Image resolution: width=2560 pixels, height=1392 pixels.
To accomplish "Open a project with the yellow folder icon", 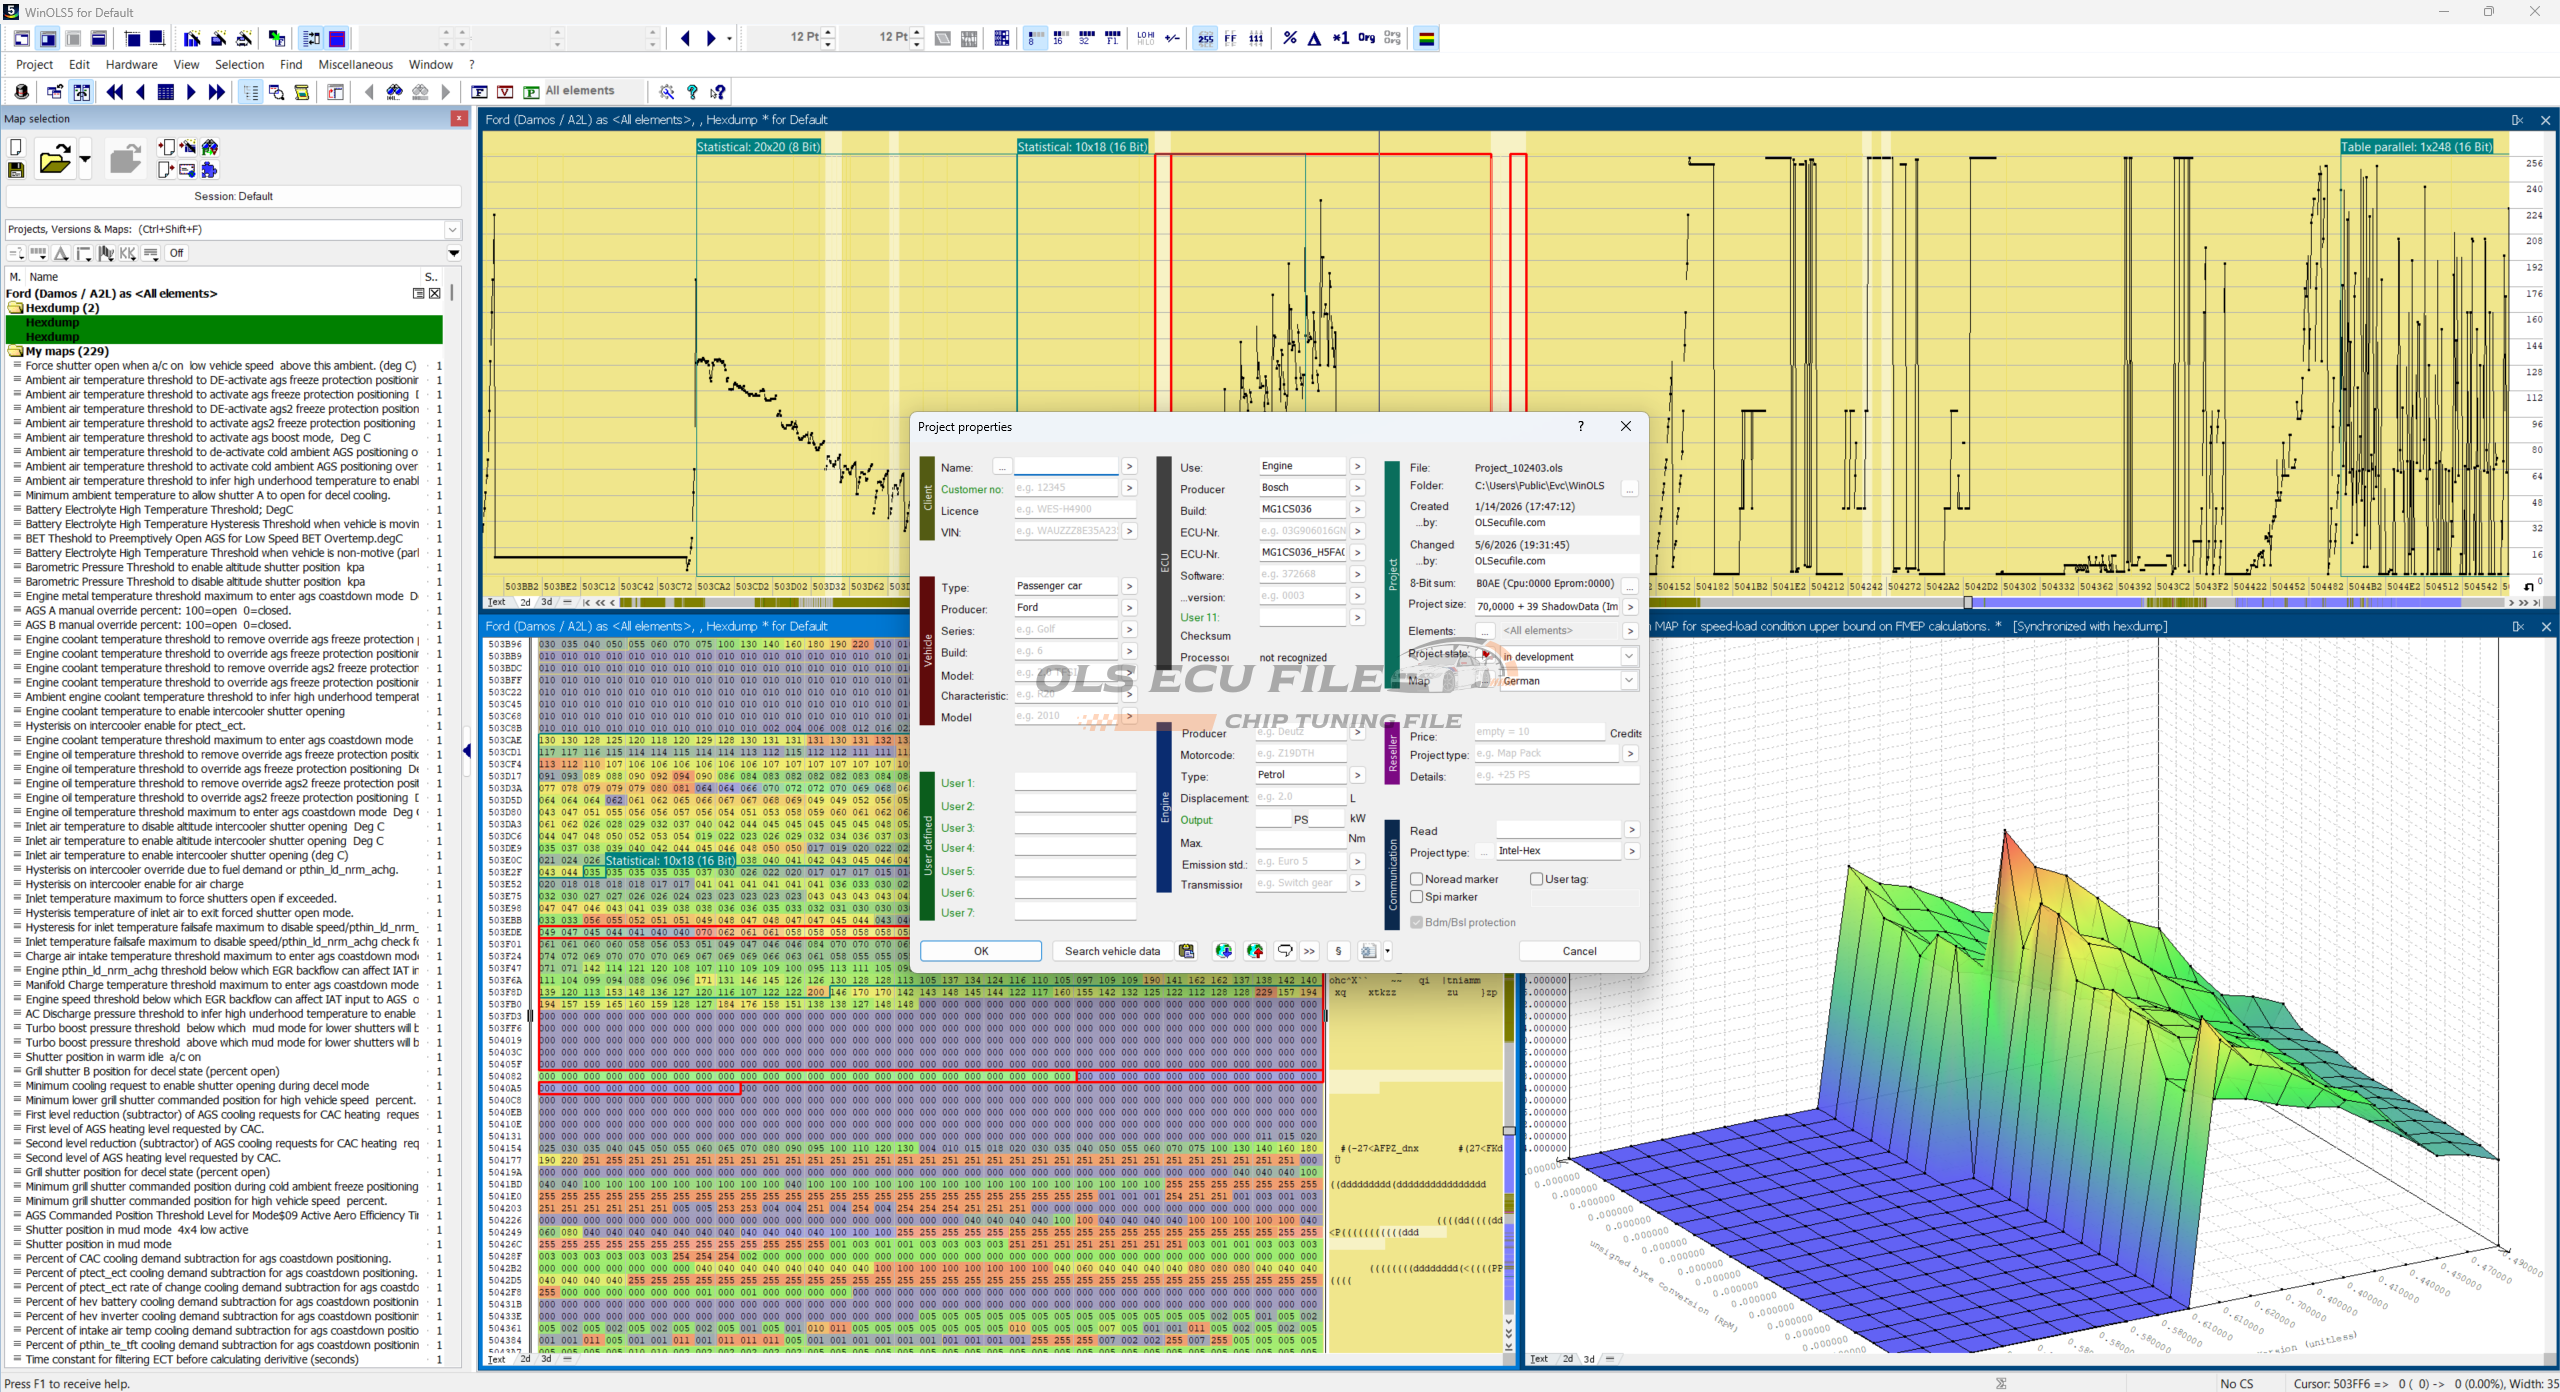I will tap(55, 159).
